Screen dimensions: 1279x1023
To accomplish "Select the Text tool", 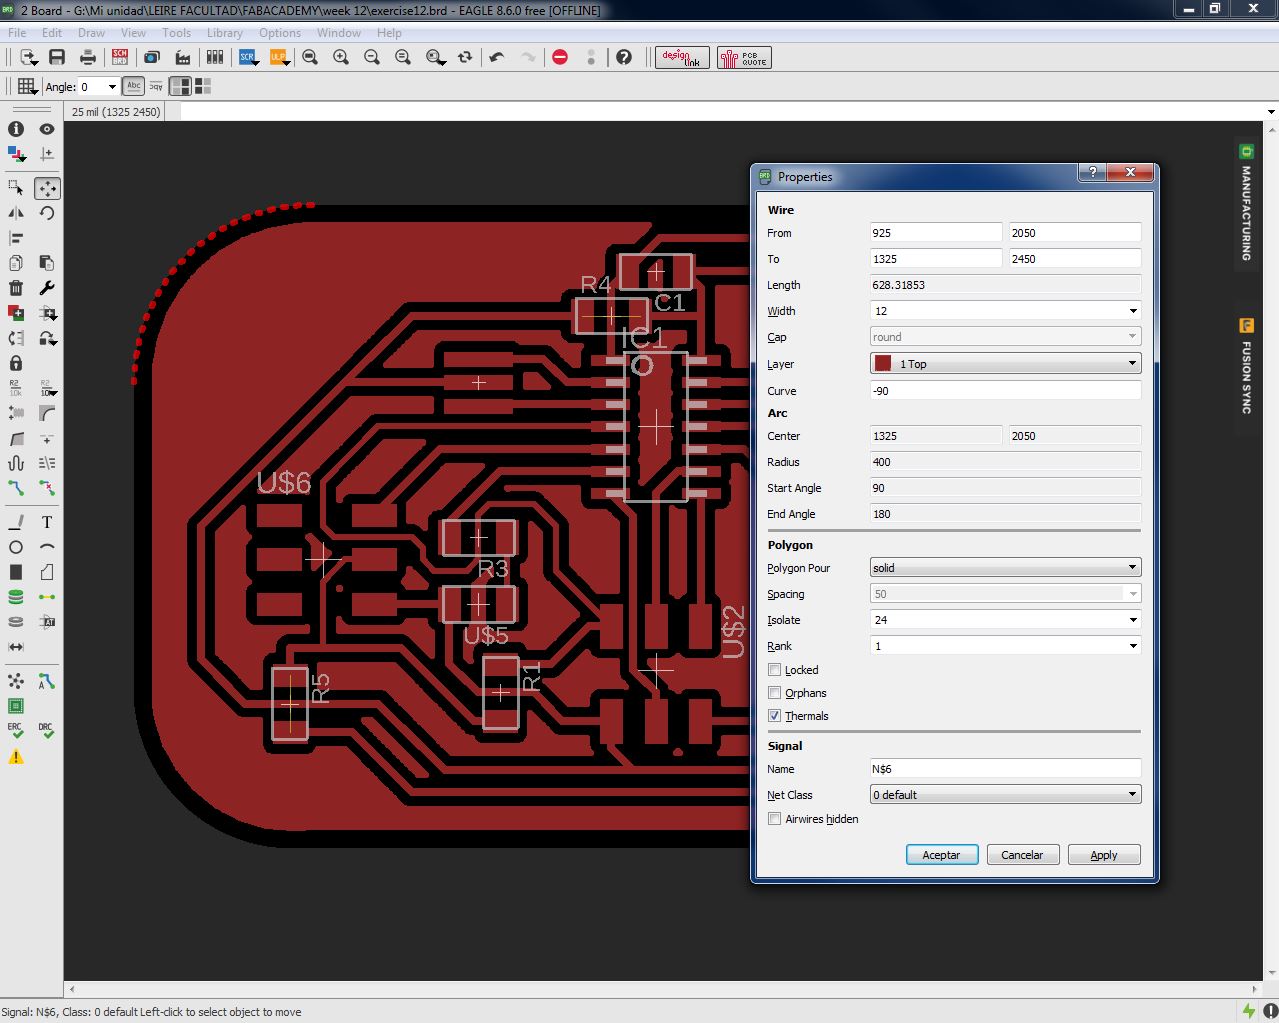I will click(x=47, y=522).
